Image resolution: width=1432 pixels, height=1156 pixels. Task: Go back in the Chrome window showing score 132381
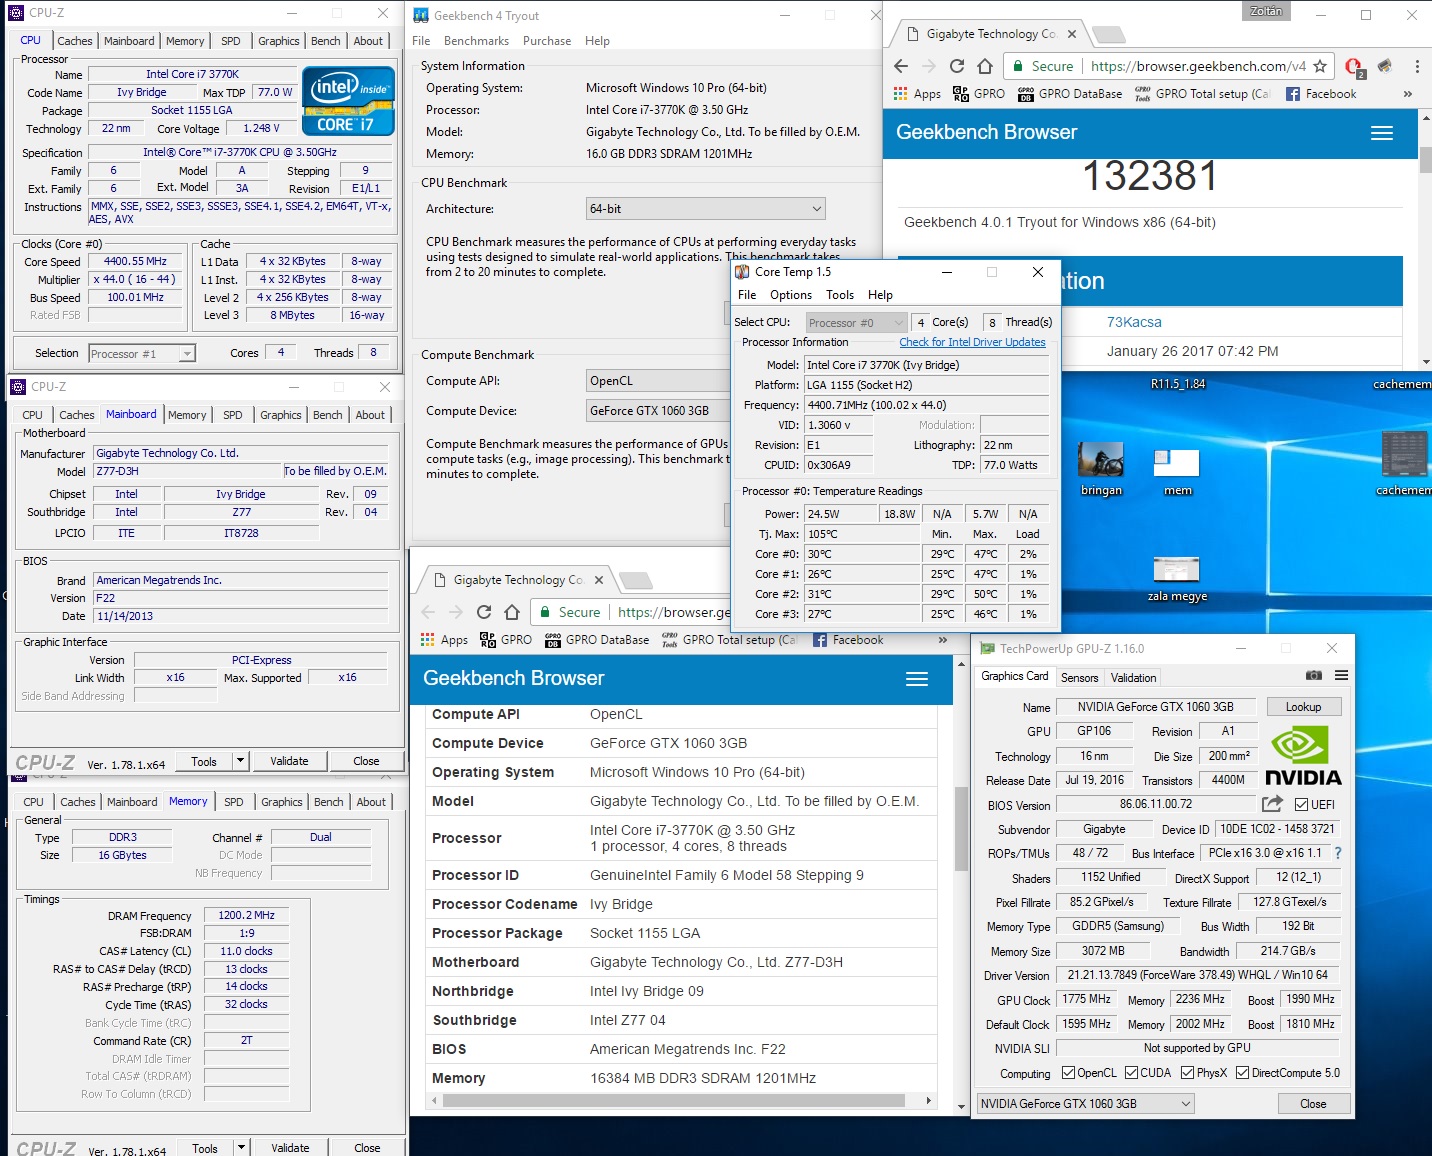pos(901,66)
